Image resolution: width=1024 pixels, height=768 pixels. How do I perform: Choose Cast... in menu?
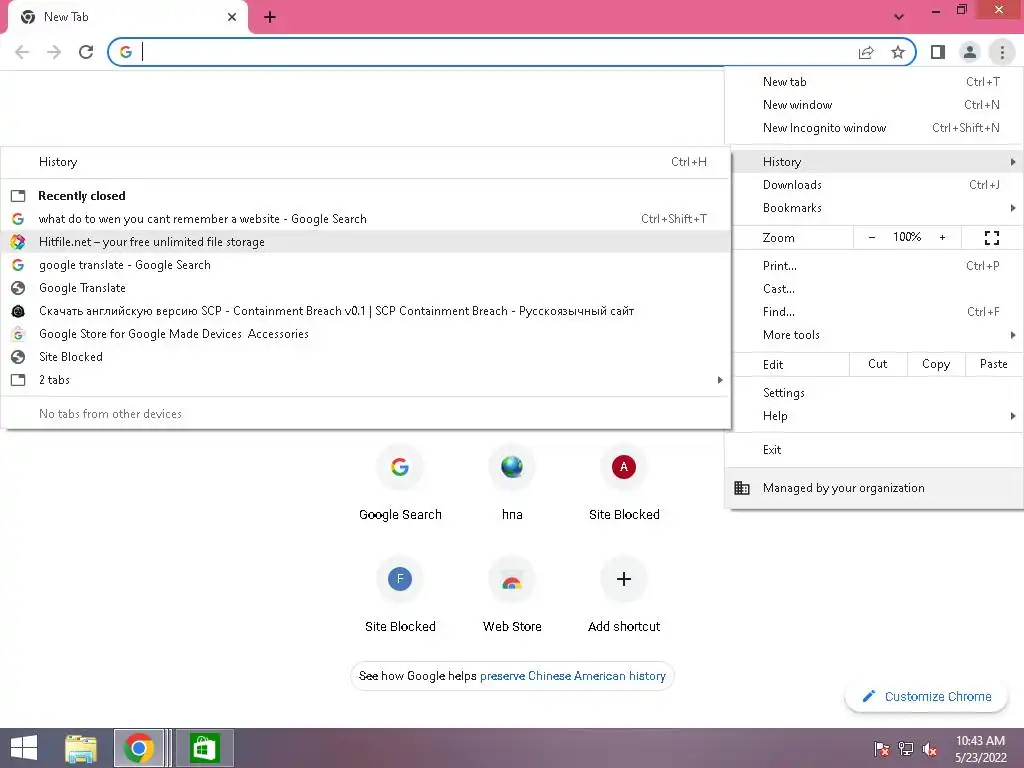point(874,289)
